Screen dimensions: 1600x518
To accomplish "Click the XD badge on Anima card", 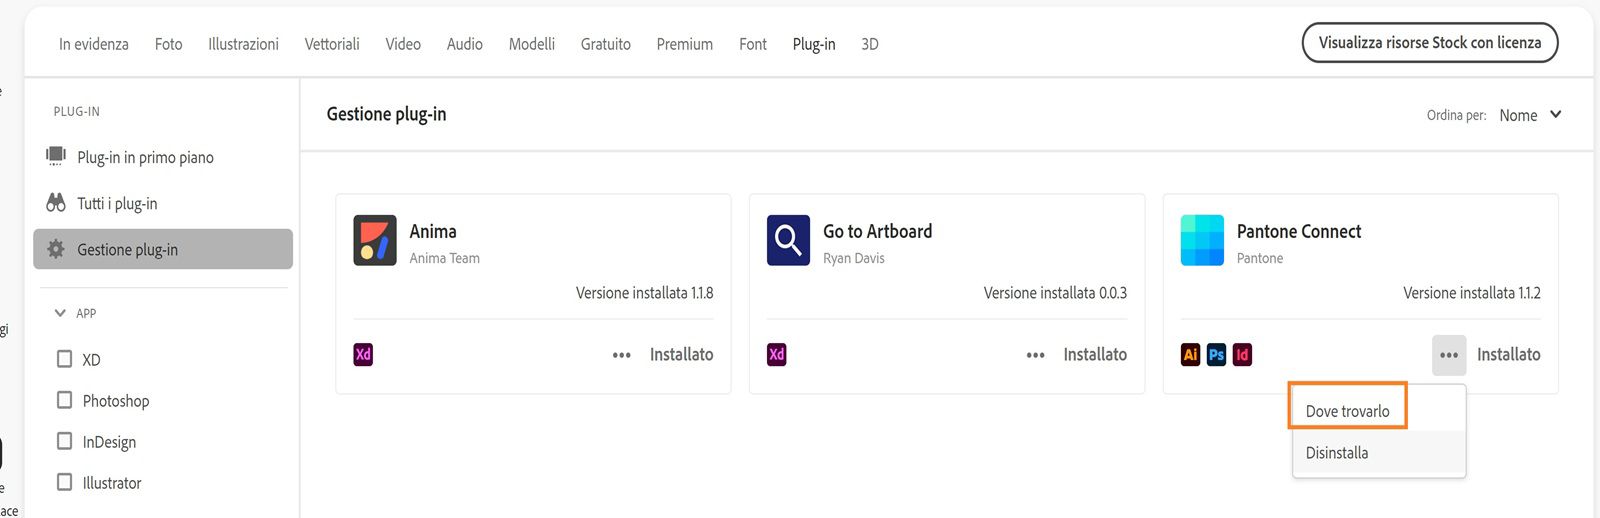I will click(363, 354).
